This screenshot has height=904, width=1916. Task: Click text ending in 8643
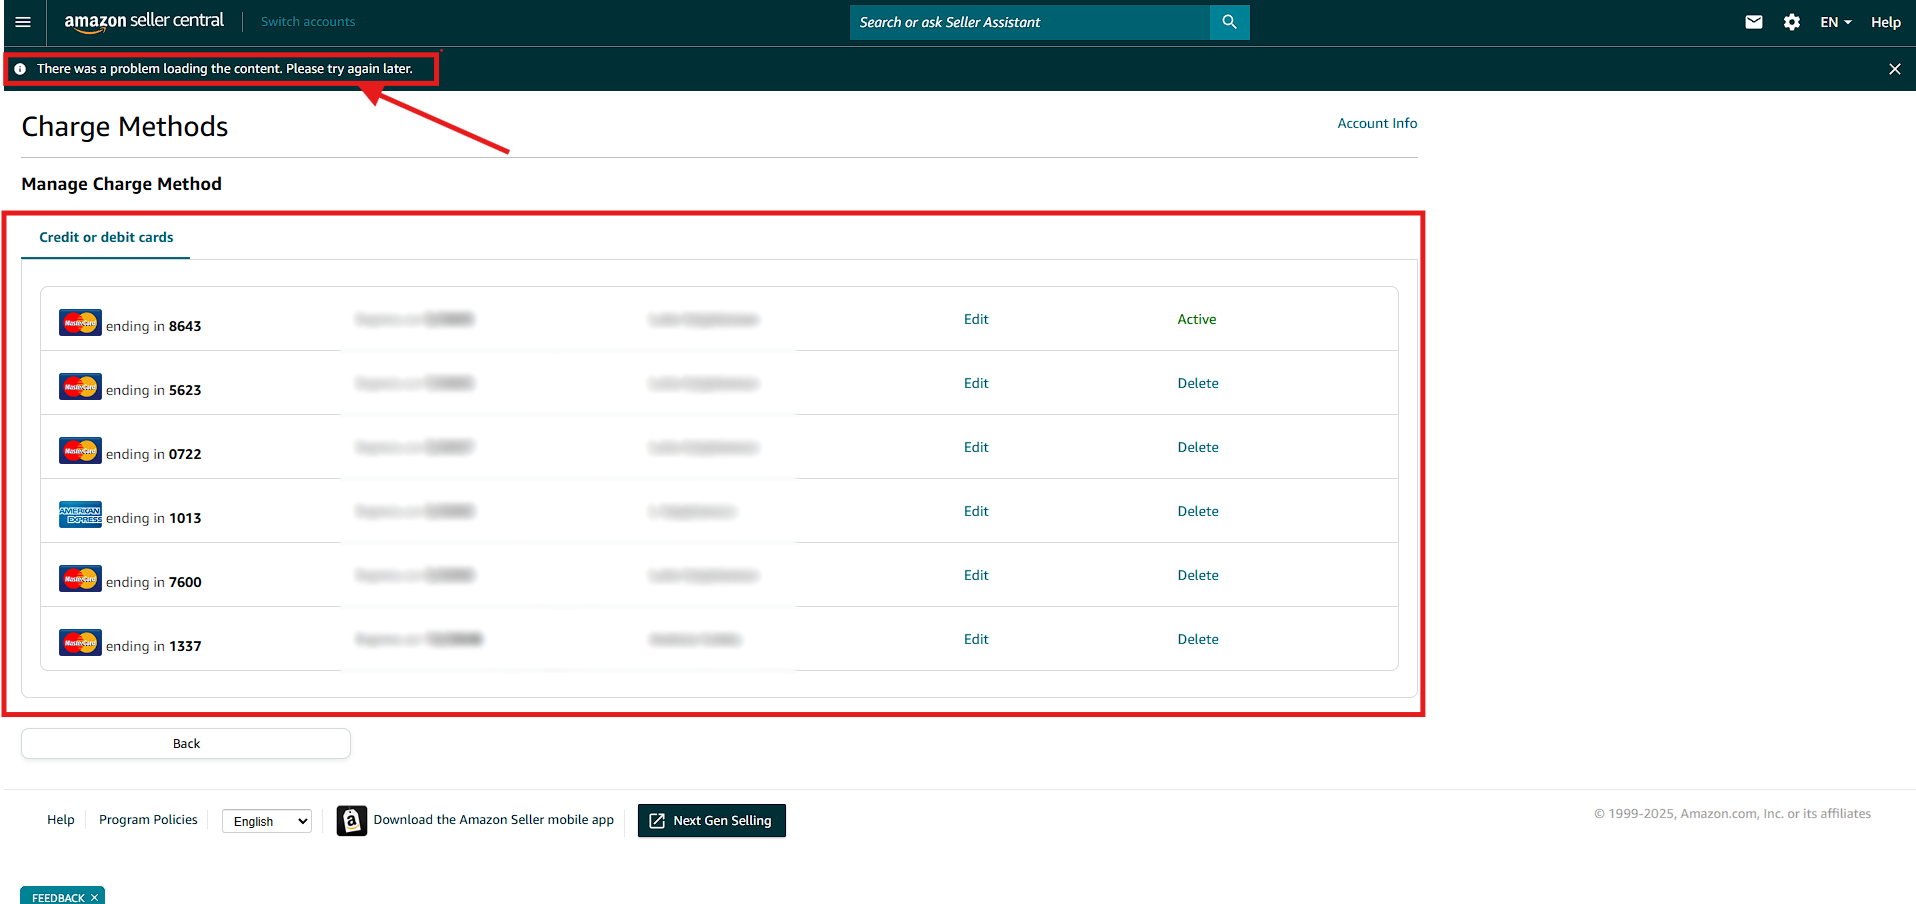click(154, 326)
